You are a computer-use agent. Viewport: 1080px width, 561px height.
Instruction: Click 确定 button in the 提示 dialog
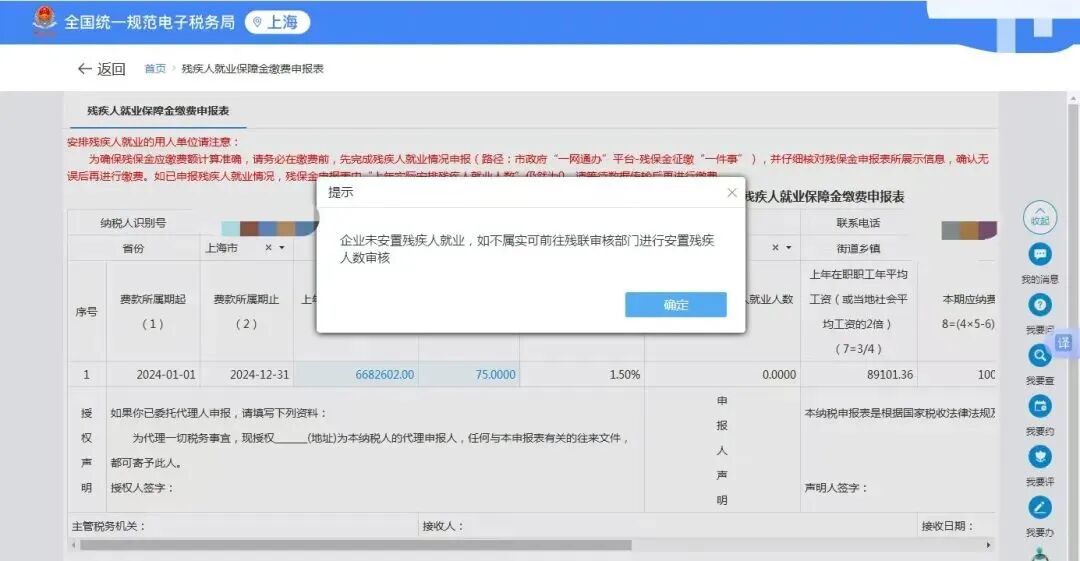pos(676,305)
